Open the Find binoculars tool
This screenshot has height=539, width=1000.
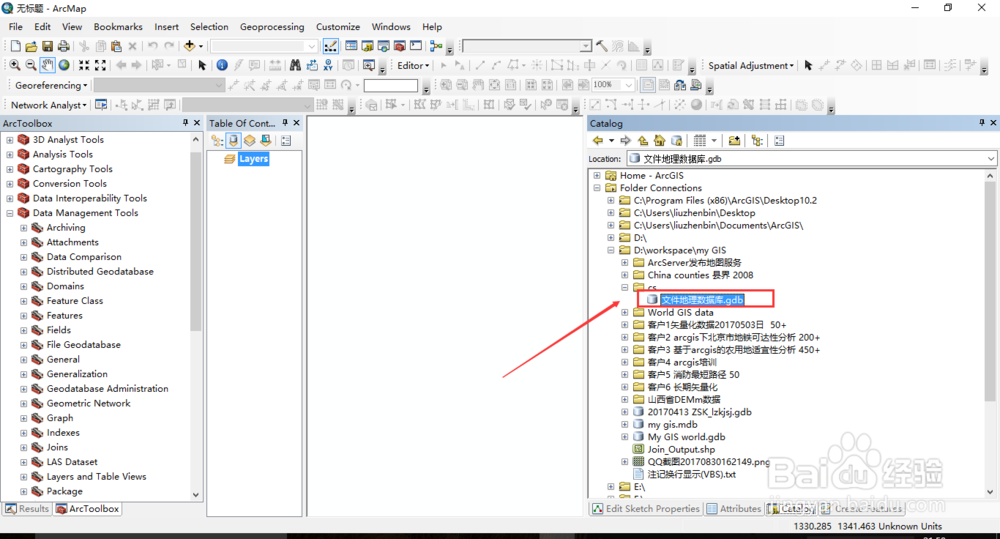295,65
